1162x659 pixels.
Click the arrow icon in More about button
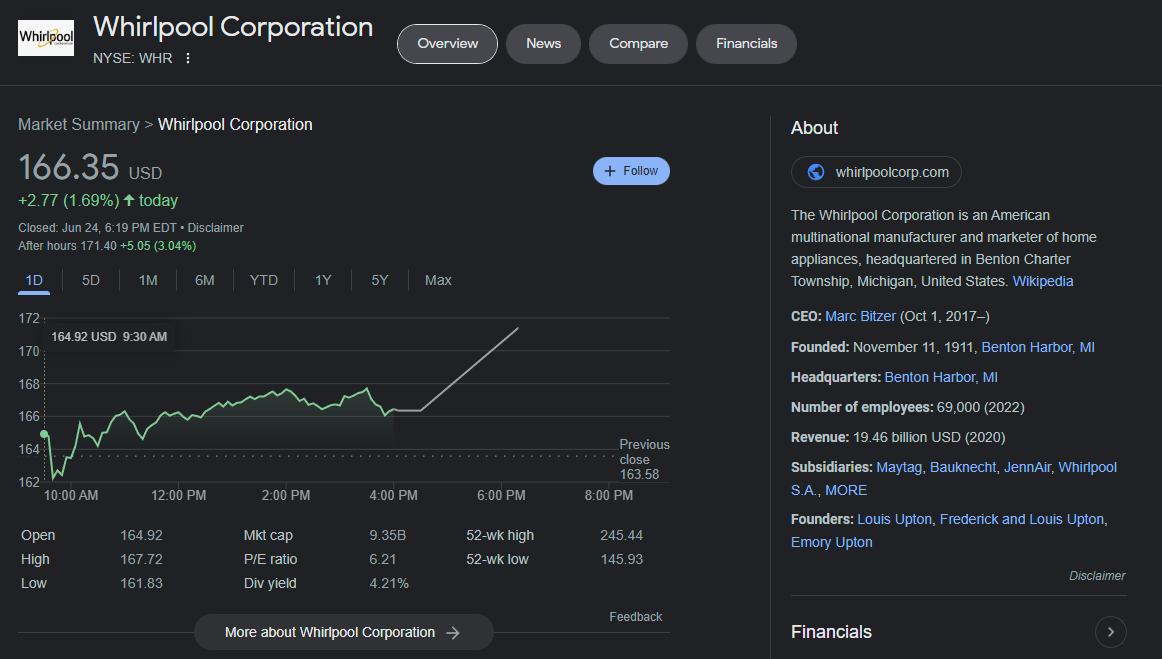(453, 632)
